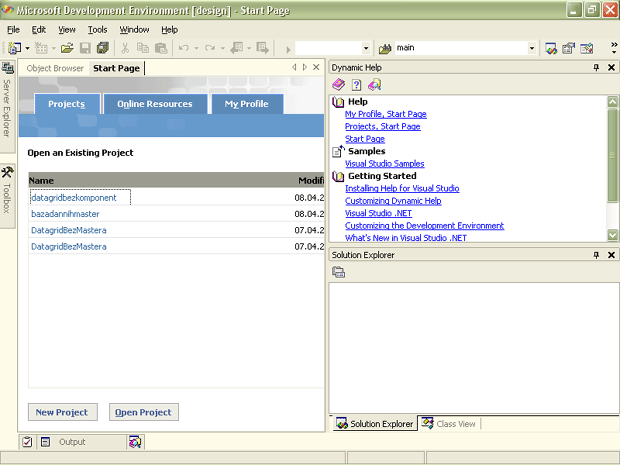Click the New Project toolbar icon

click(15, 48)
